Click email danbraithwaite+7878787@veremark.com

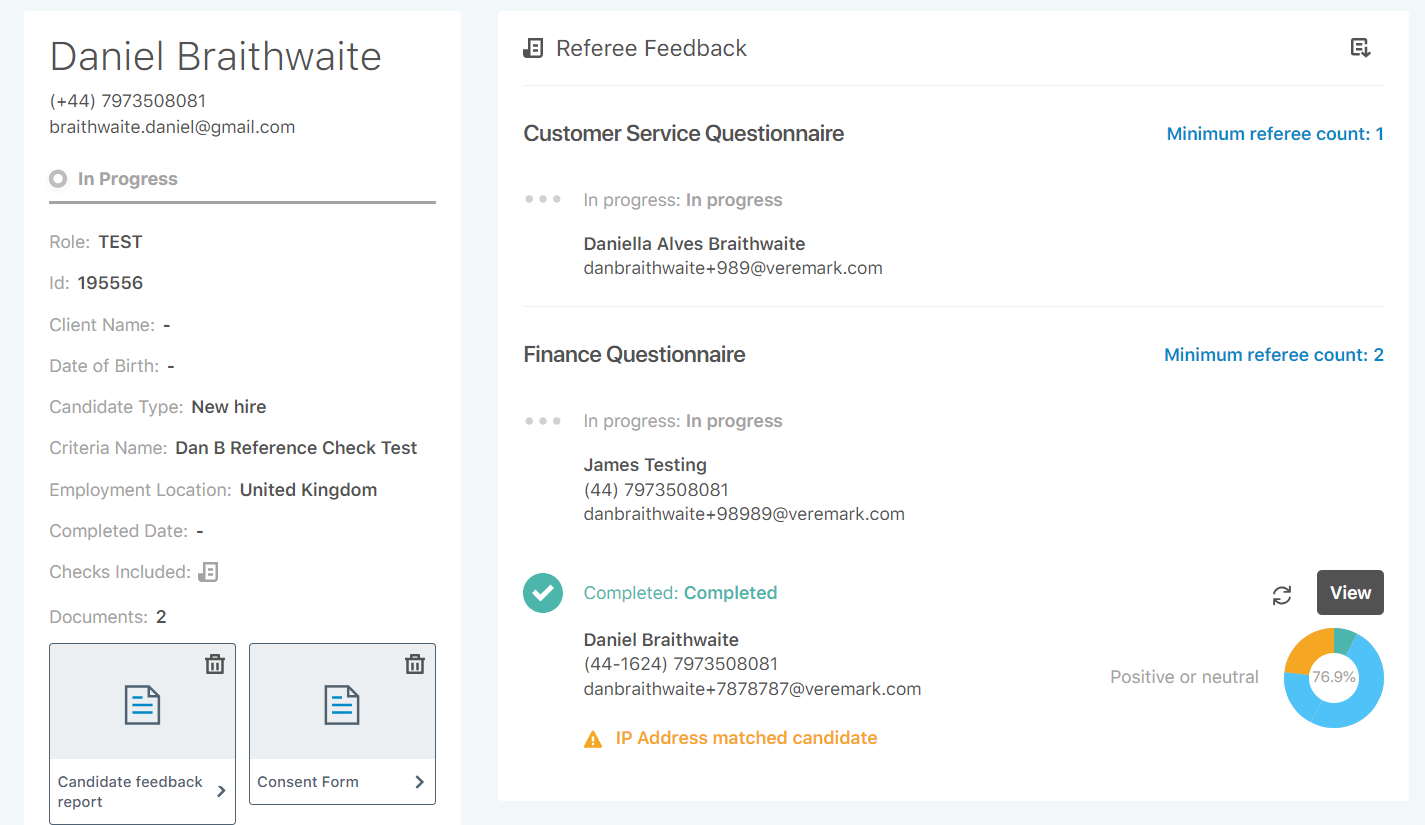coord(752,689)
